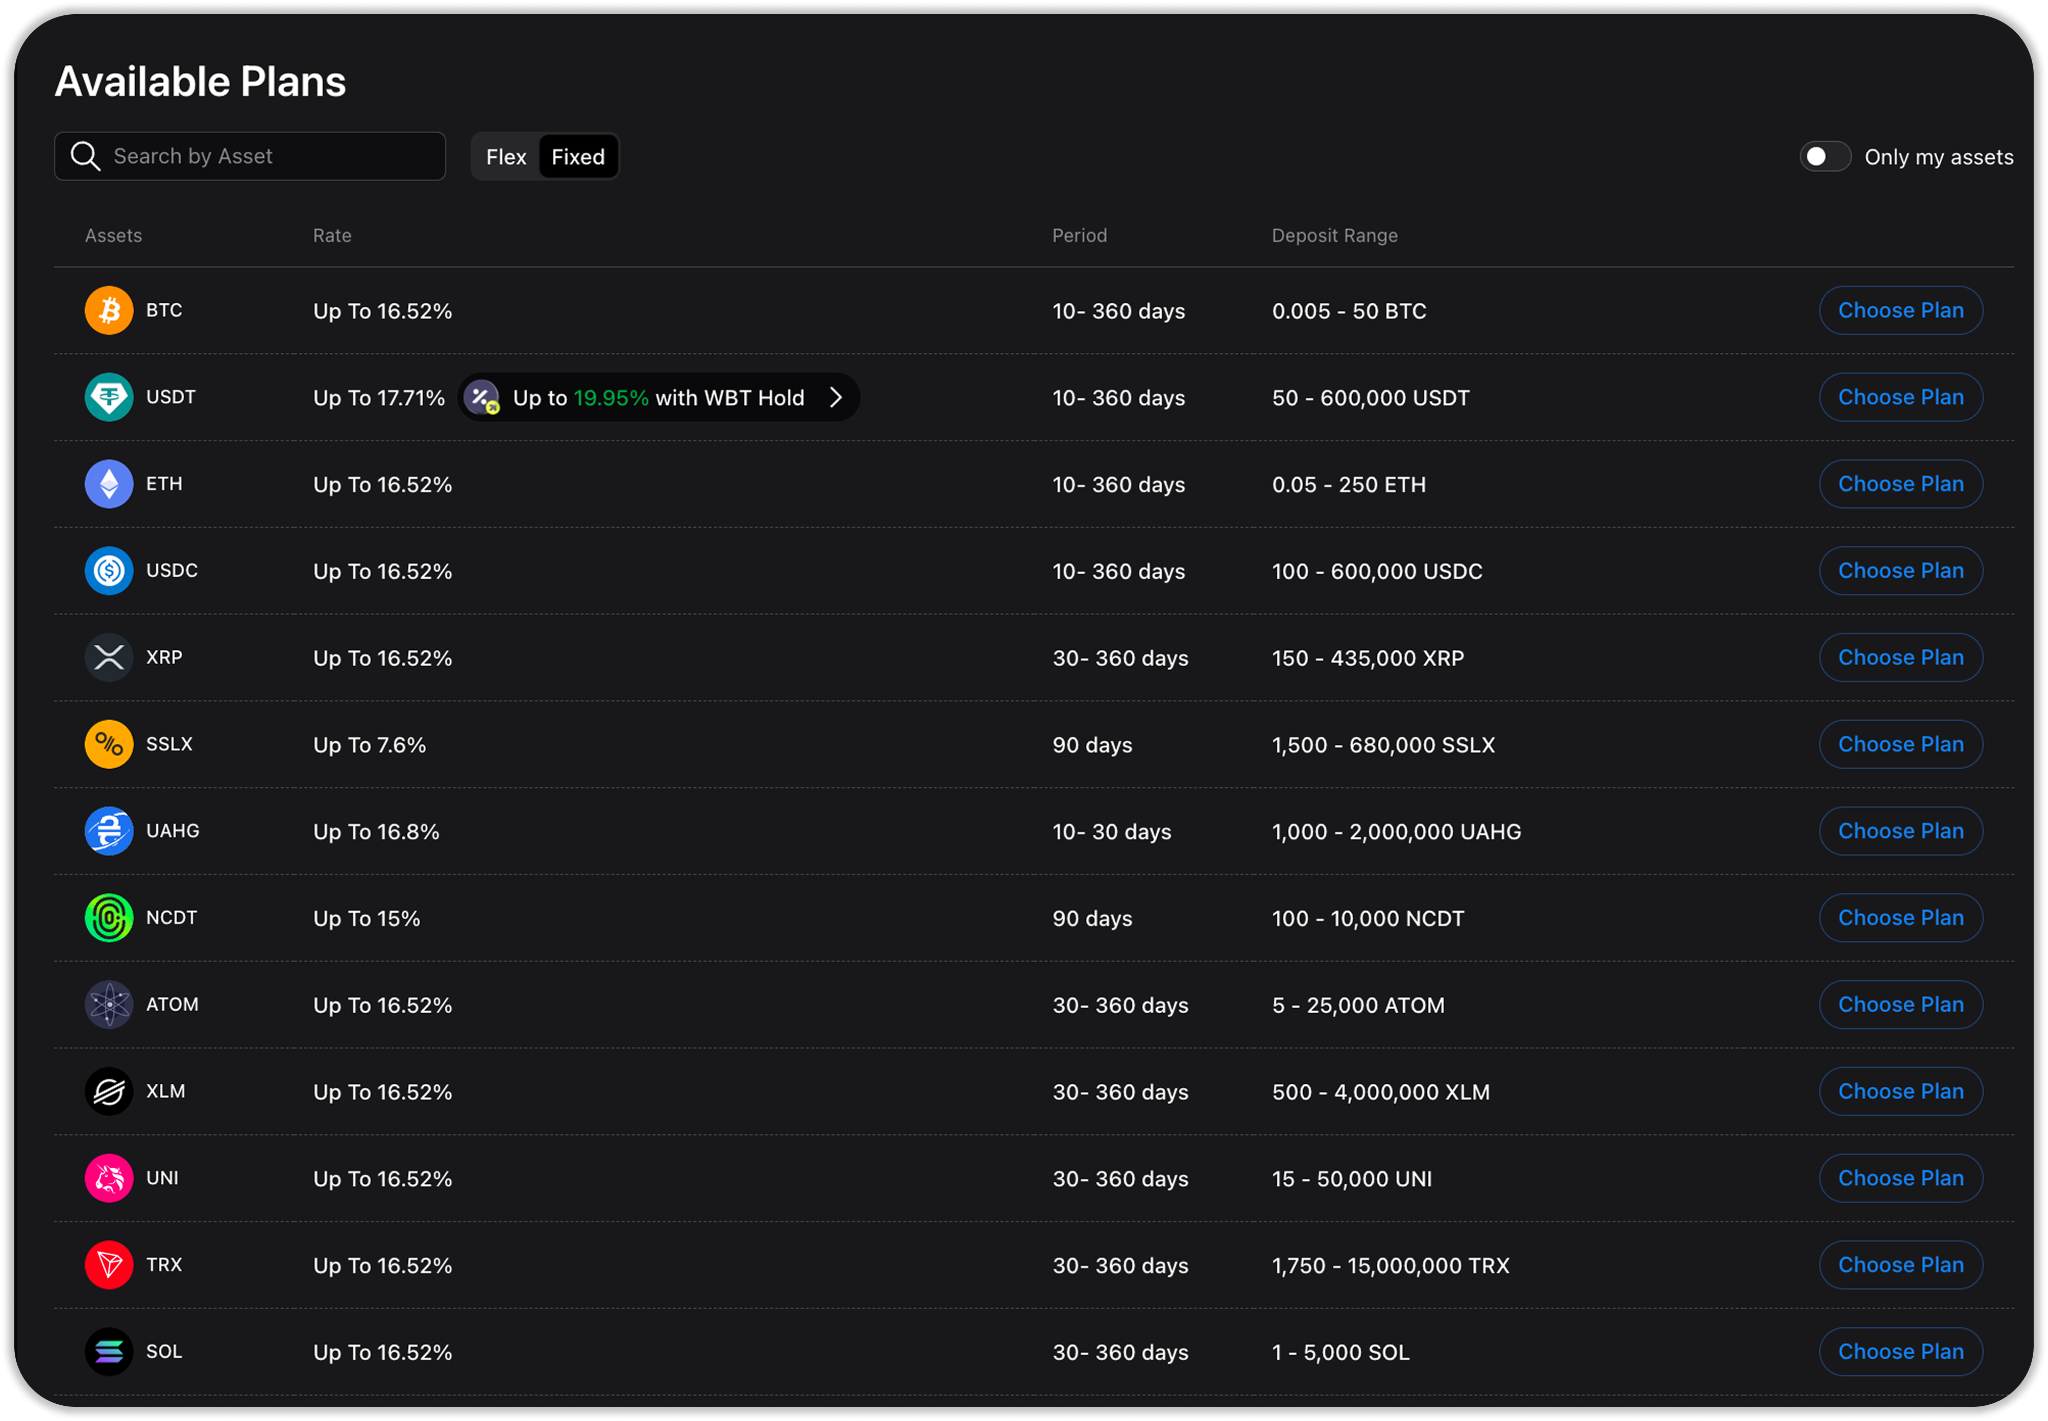Click the SSLX percent coin icon
The width and height of the screenshot is (2048, 1421).
pyautogui.click(x=109, y=744)
